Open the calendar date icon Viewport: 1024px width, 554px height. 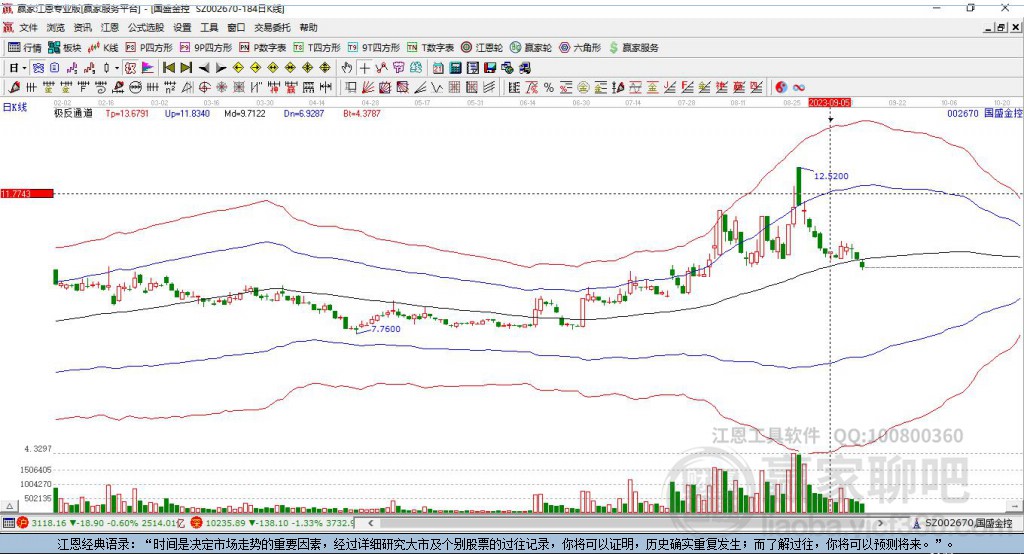(x=438, y=68)
